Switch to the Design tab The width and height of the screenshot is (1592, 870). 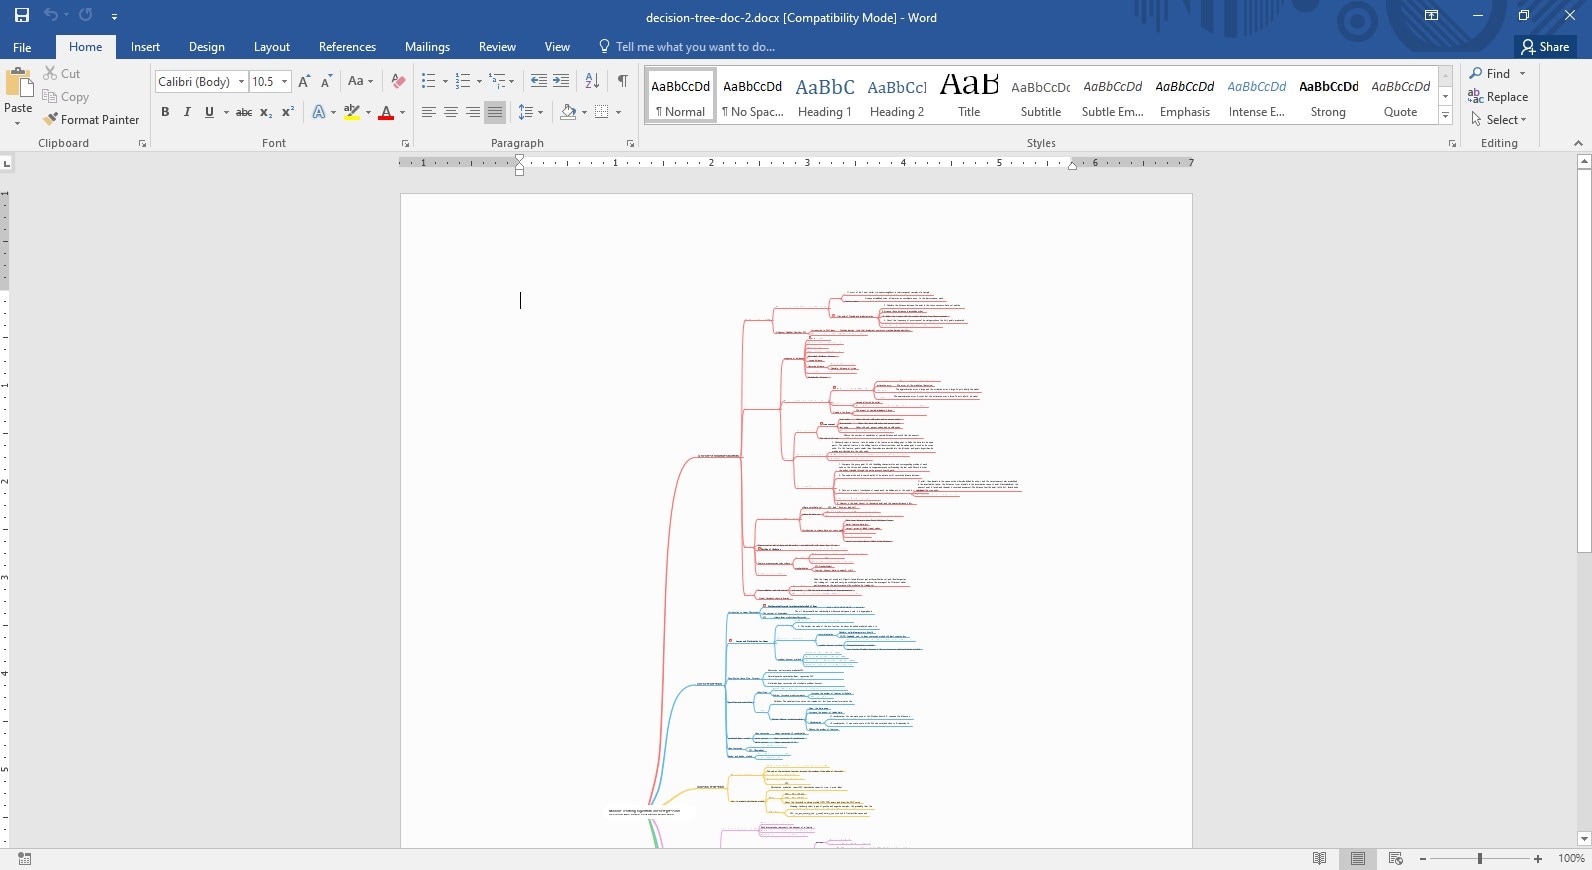click(206, 47)
